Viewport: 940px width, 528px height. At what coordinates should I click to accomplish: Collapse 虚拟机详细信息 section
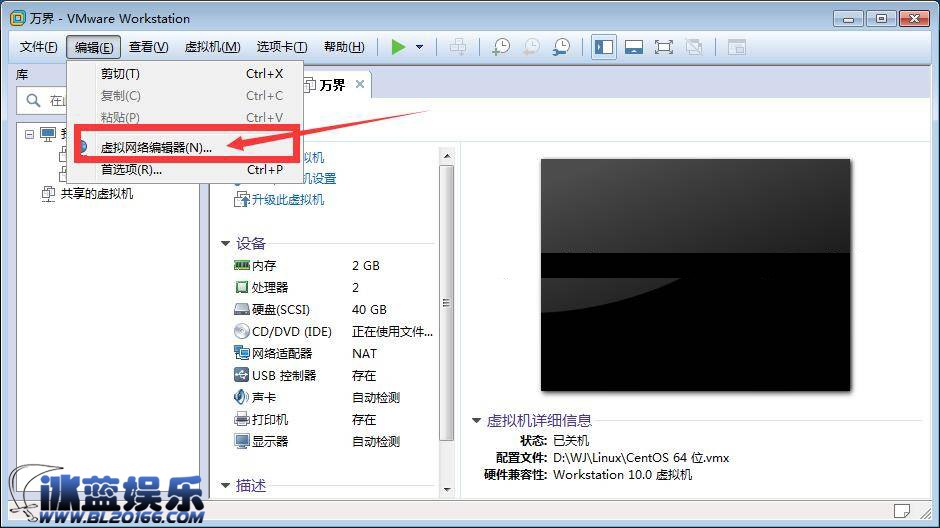tap(477, 421)
